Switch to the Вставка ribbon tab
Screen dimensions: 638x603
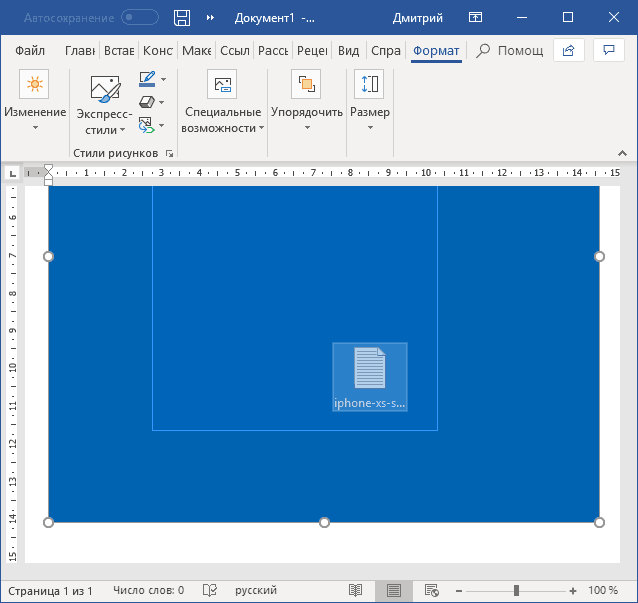(x=119, y=51)
